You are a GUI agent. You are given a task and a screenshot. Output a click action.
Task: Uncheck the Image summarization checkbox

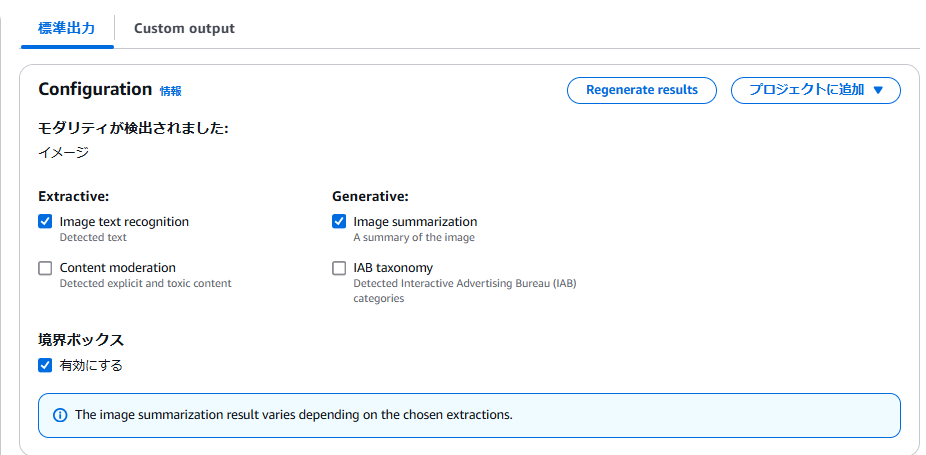coord(339,222)
